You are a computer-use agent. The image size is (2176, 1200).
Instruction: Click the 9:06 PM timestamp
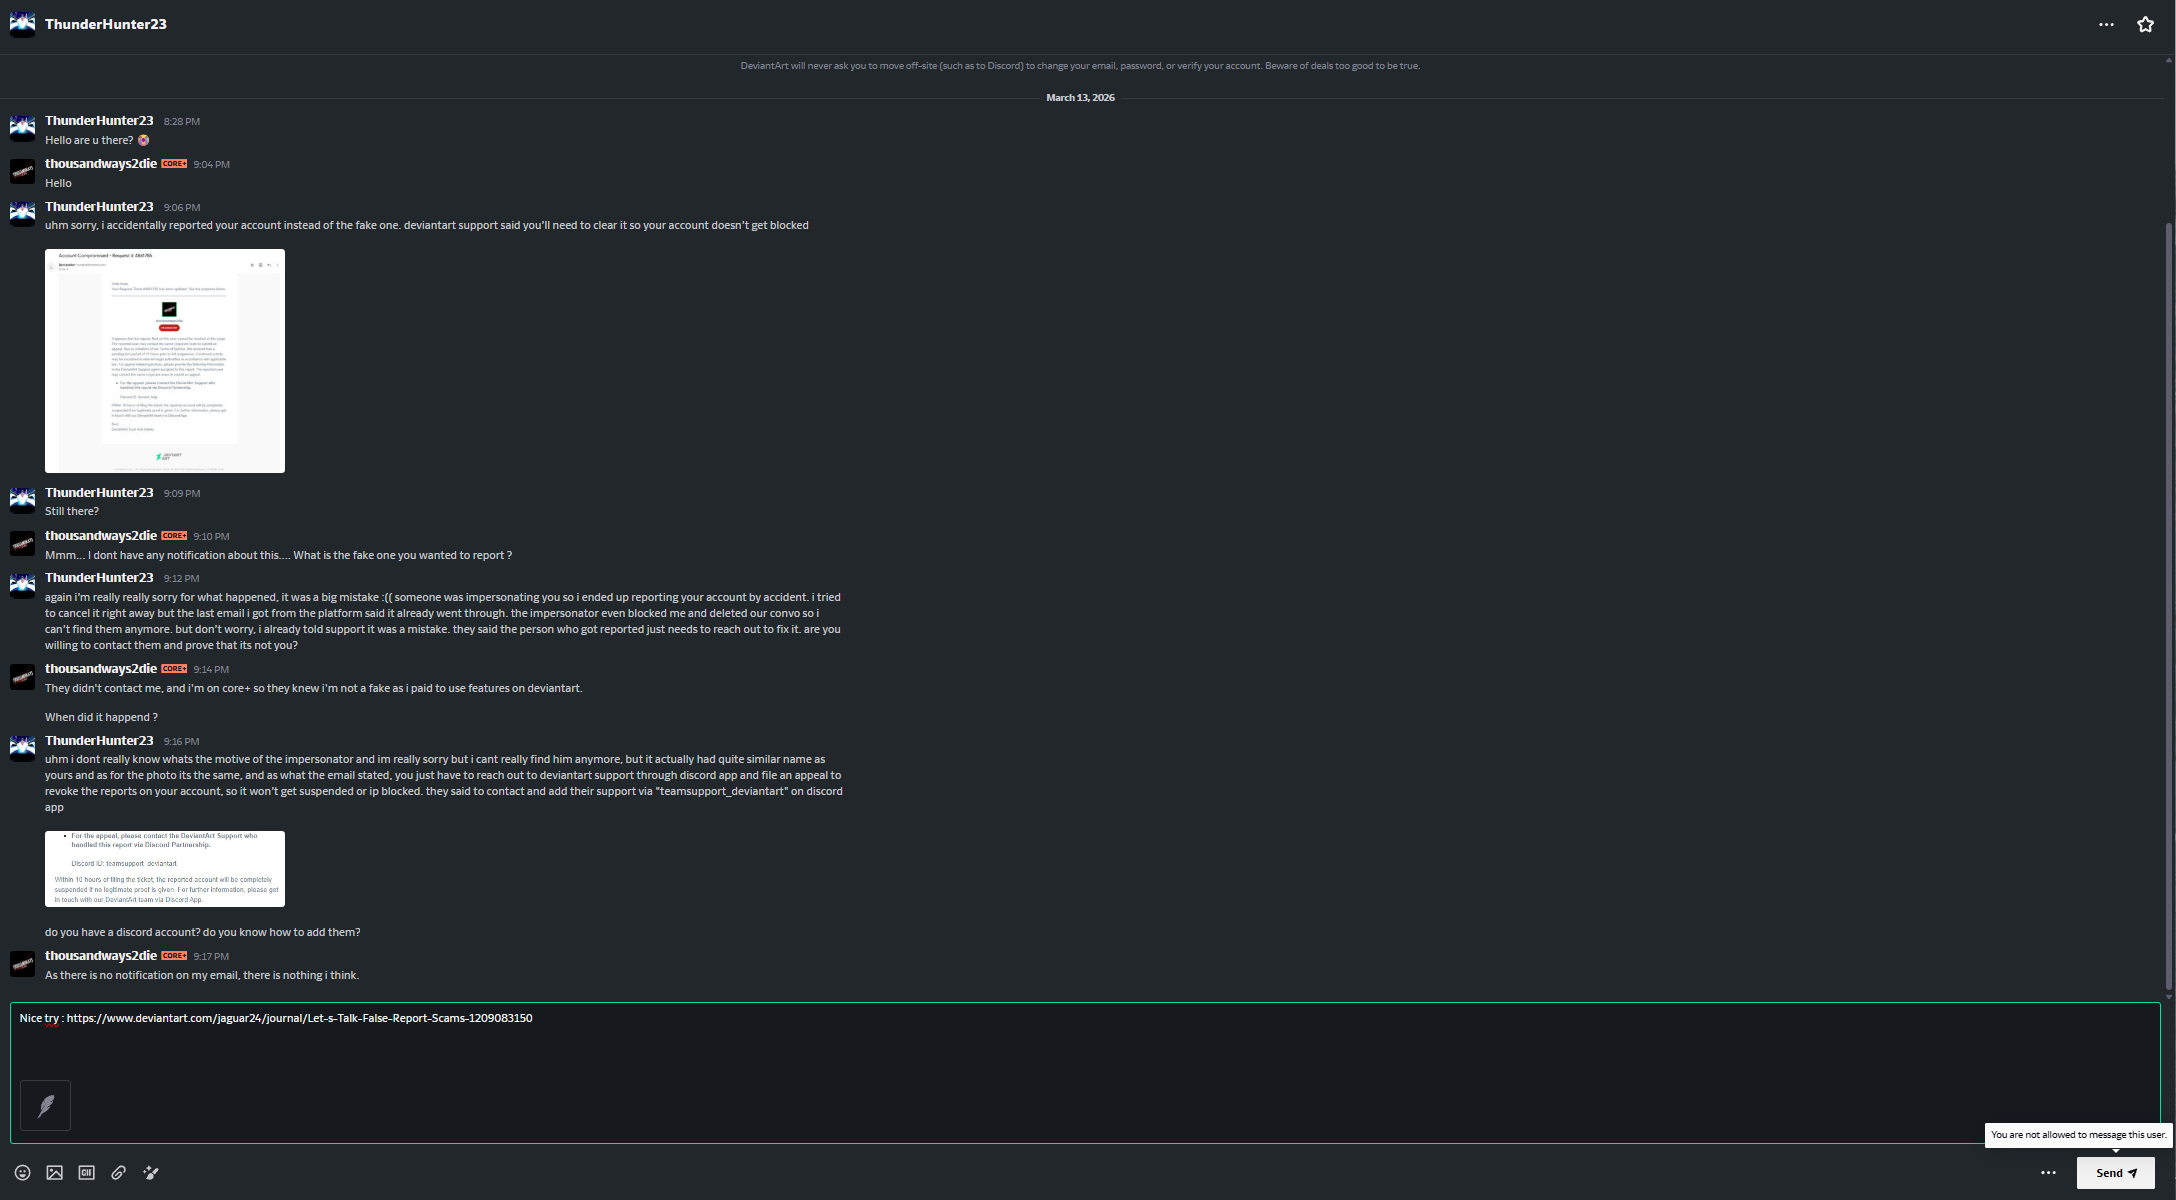click(x=182, y=208)
